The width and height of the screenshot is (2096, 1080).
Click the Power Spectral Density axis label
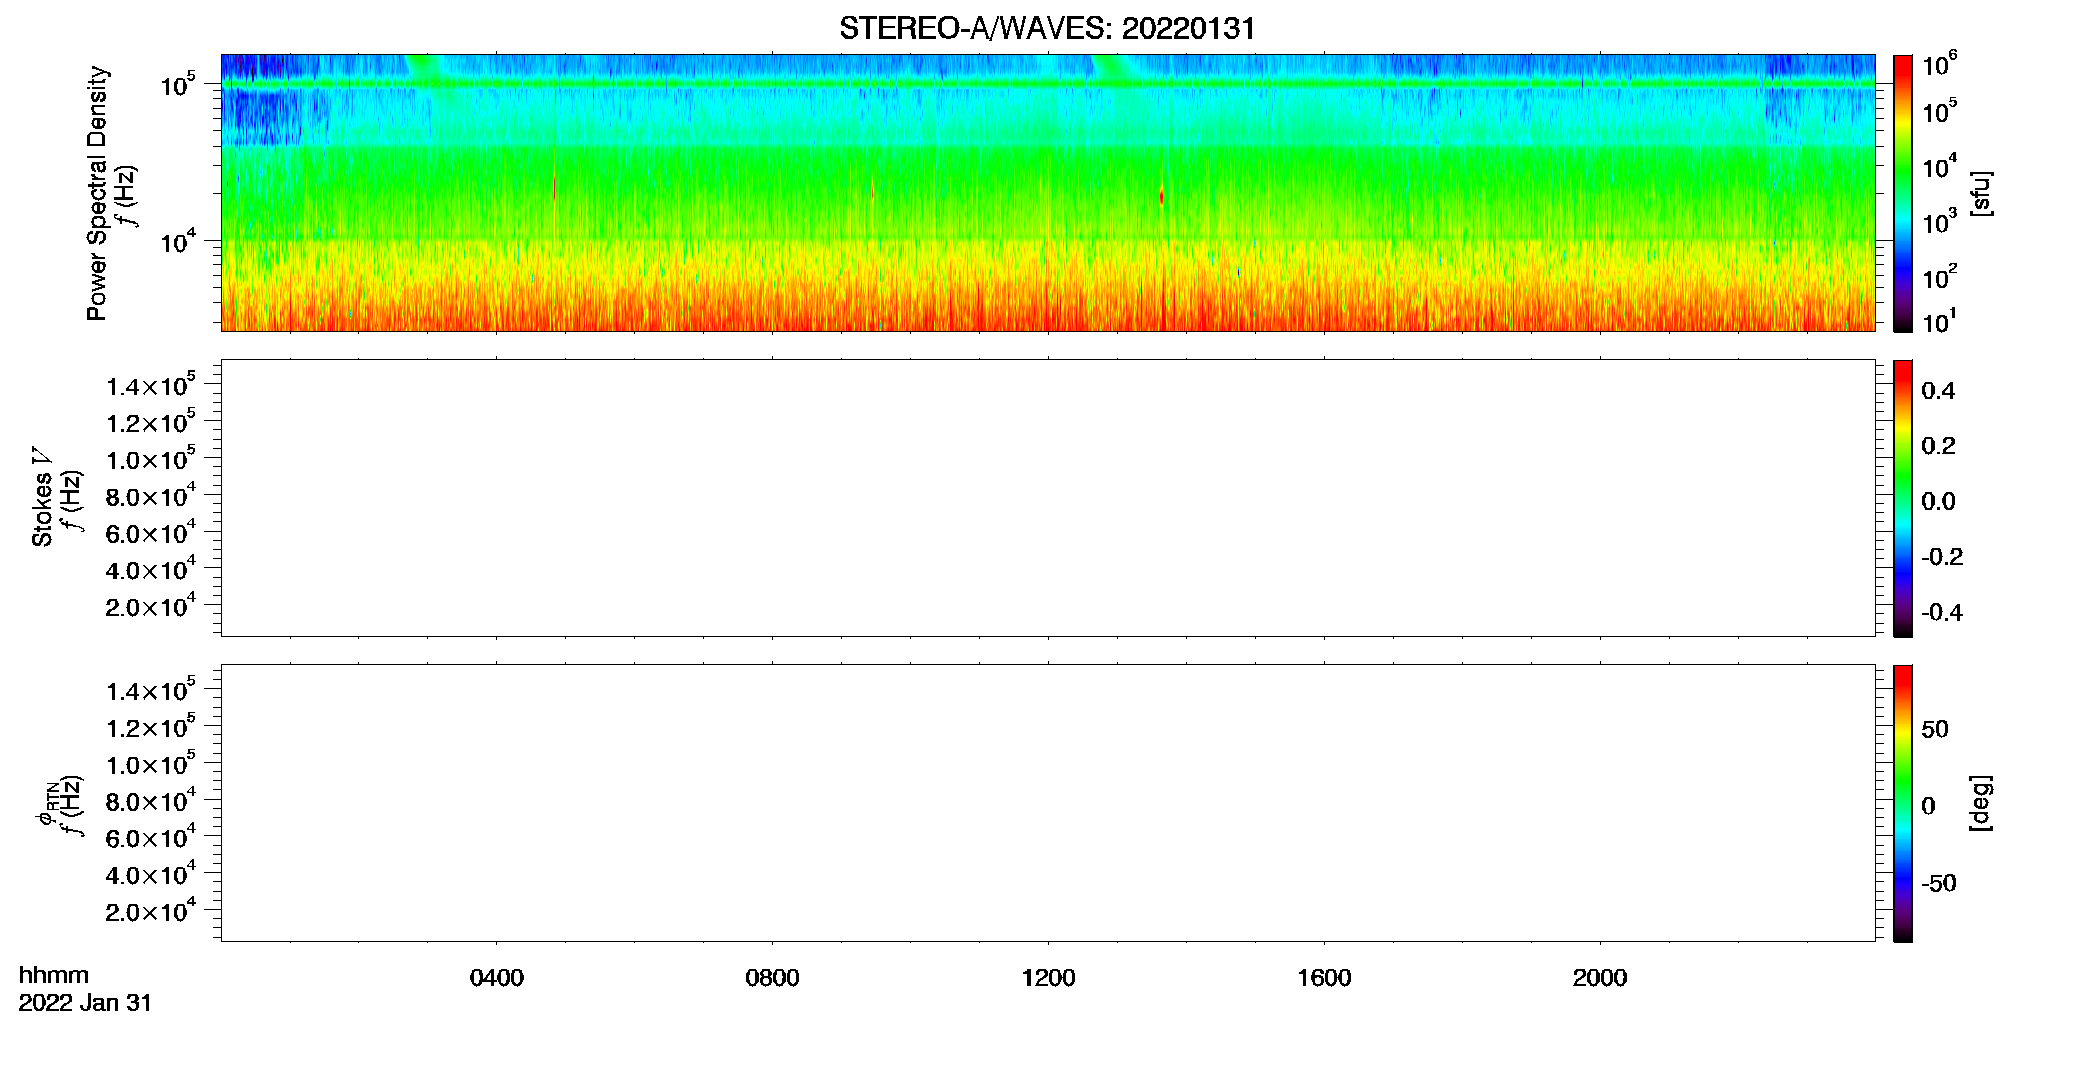tap(97, 193)
